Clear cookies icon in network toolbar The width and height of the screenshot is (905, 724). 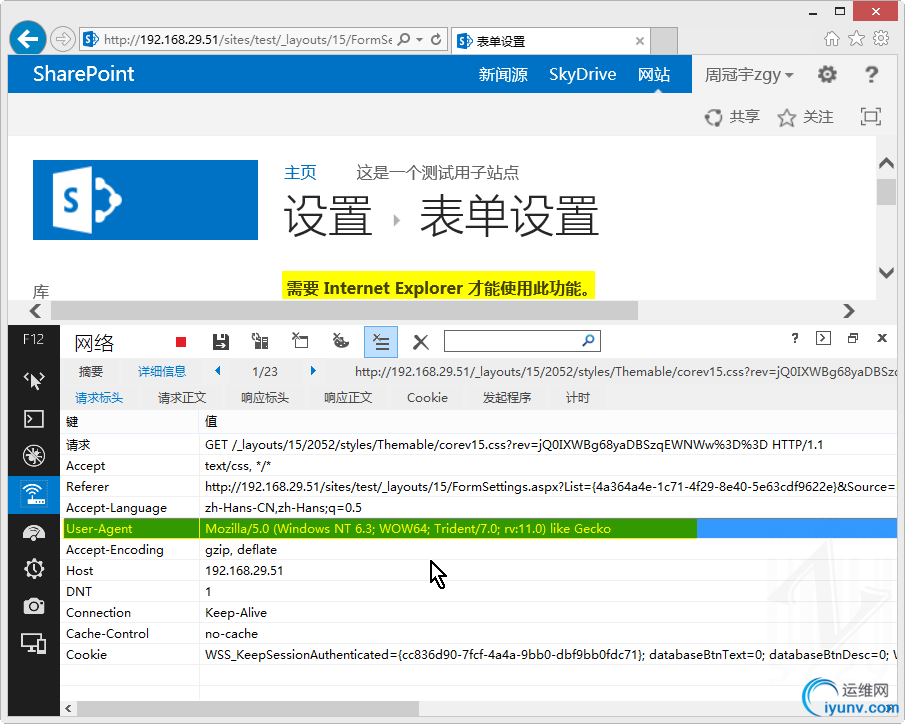(341, 341)
